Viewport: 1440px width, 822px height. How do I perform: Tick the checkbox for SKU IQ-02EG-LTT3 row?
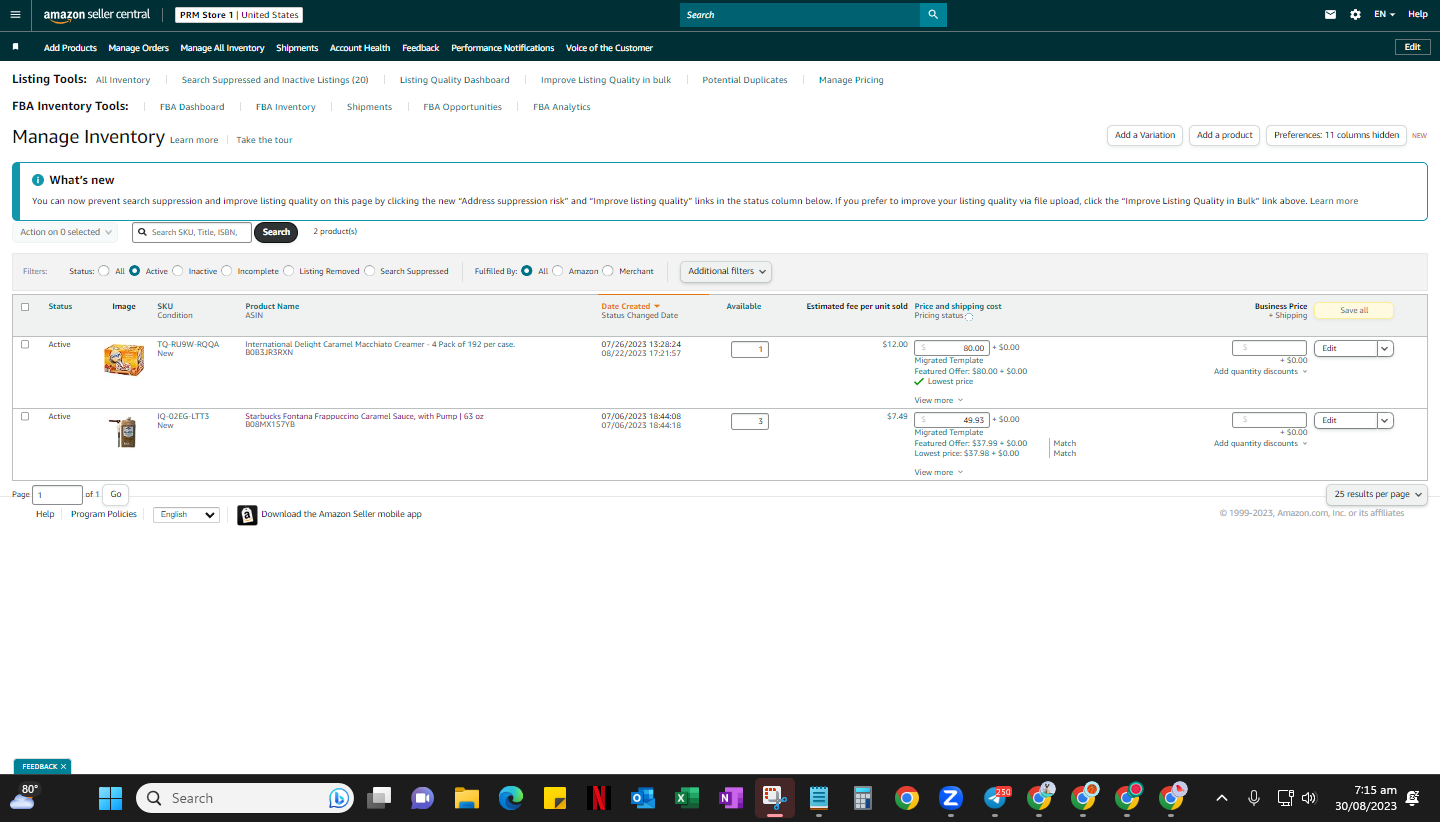click(x=25, y=416)
